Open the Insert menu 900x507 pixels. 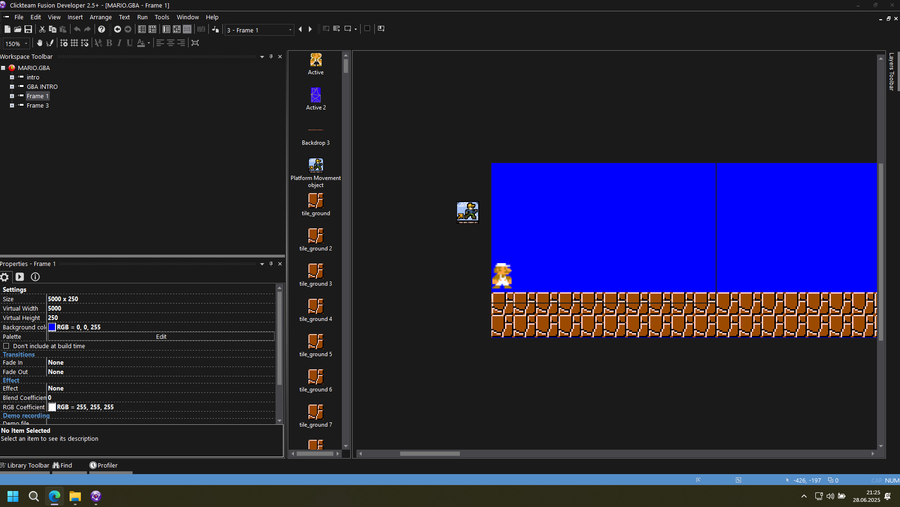coord(75,17)
